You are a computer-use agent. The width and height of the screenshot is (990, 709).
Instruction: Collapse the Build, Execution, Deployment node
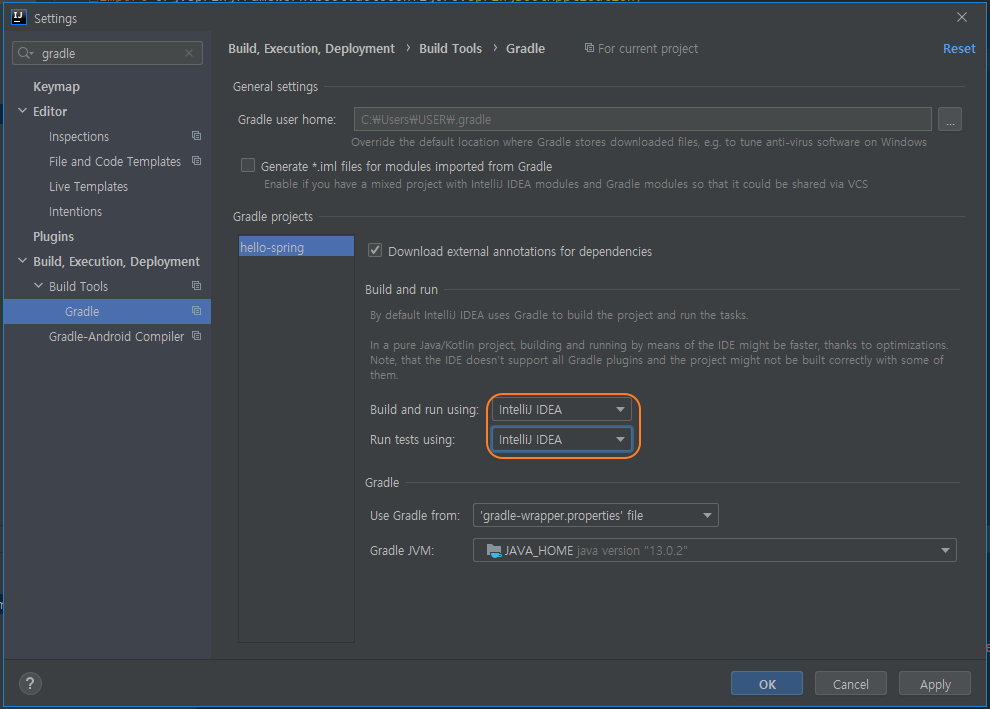point(23,261)
